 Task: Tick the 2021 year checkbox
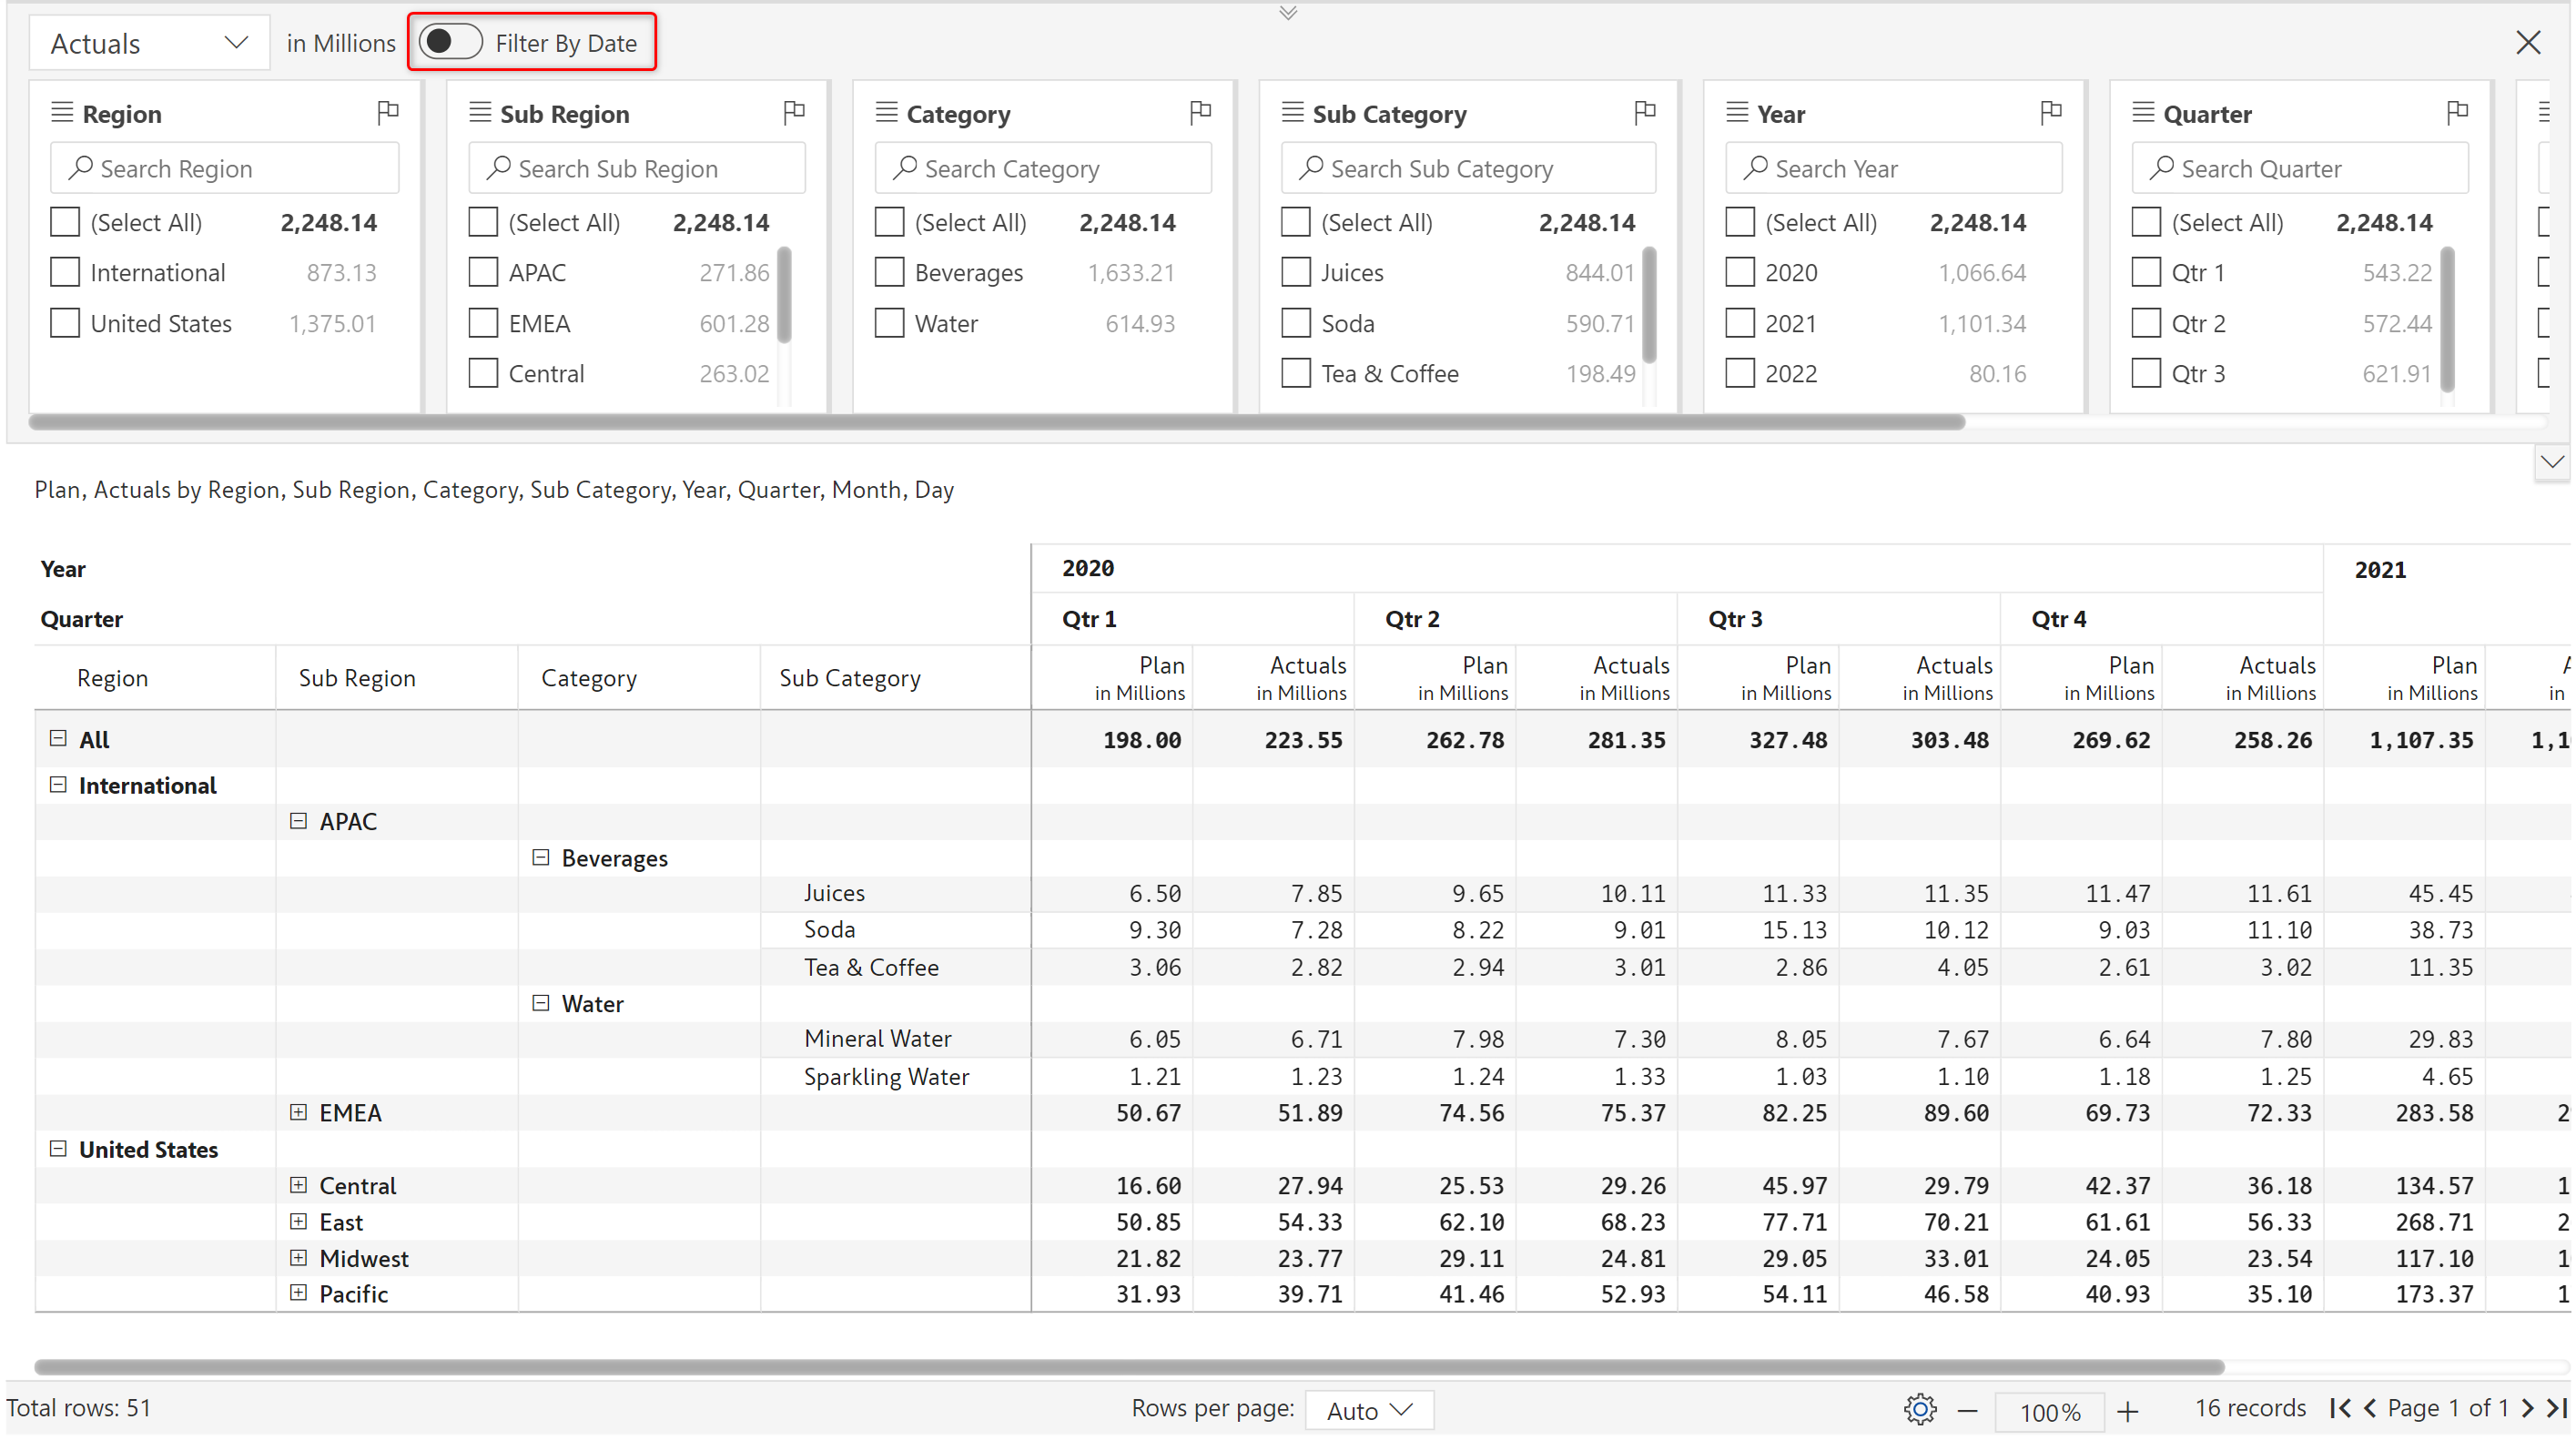click(x=1740, y=323)
